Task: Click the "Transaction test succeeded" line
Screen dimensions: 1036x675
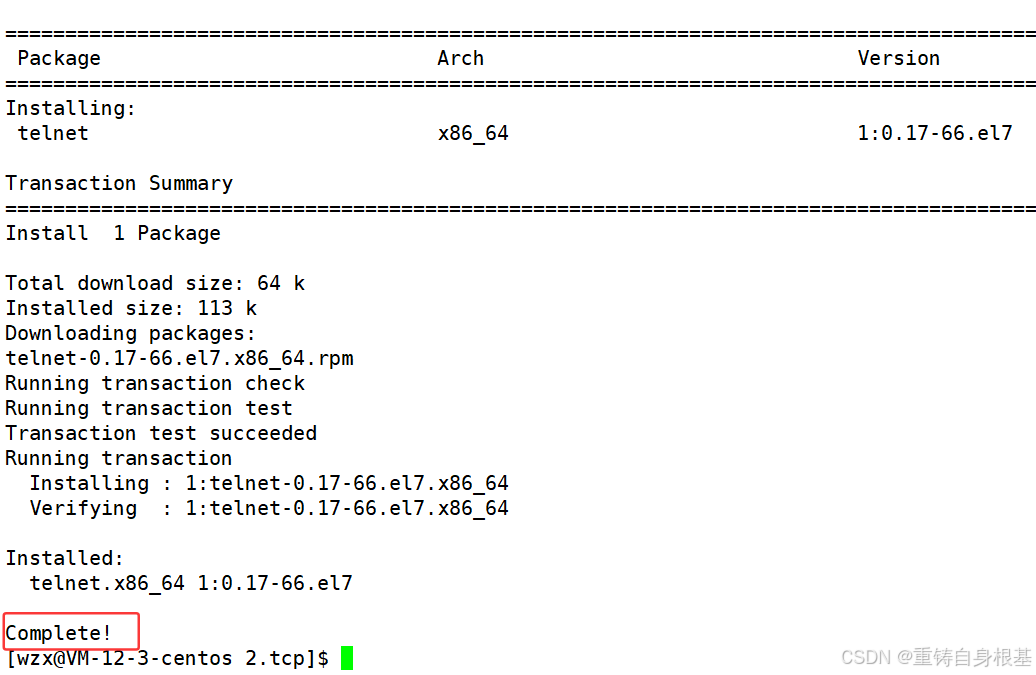Action: point(161,433)
